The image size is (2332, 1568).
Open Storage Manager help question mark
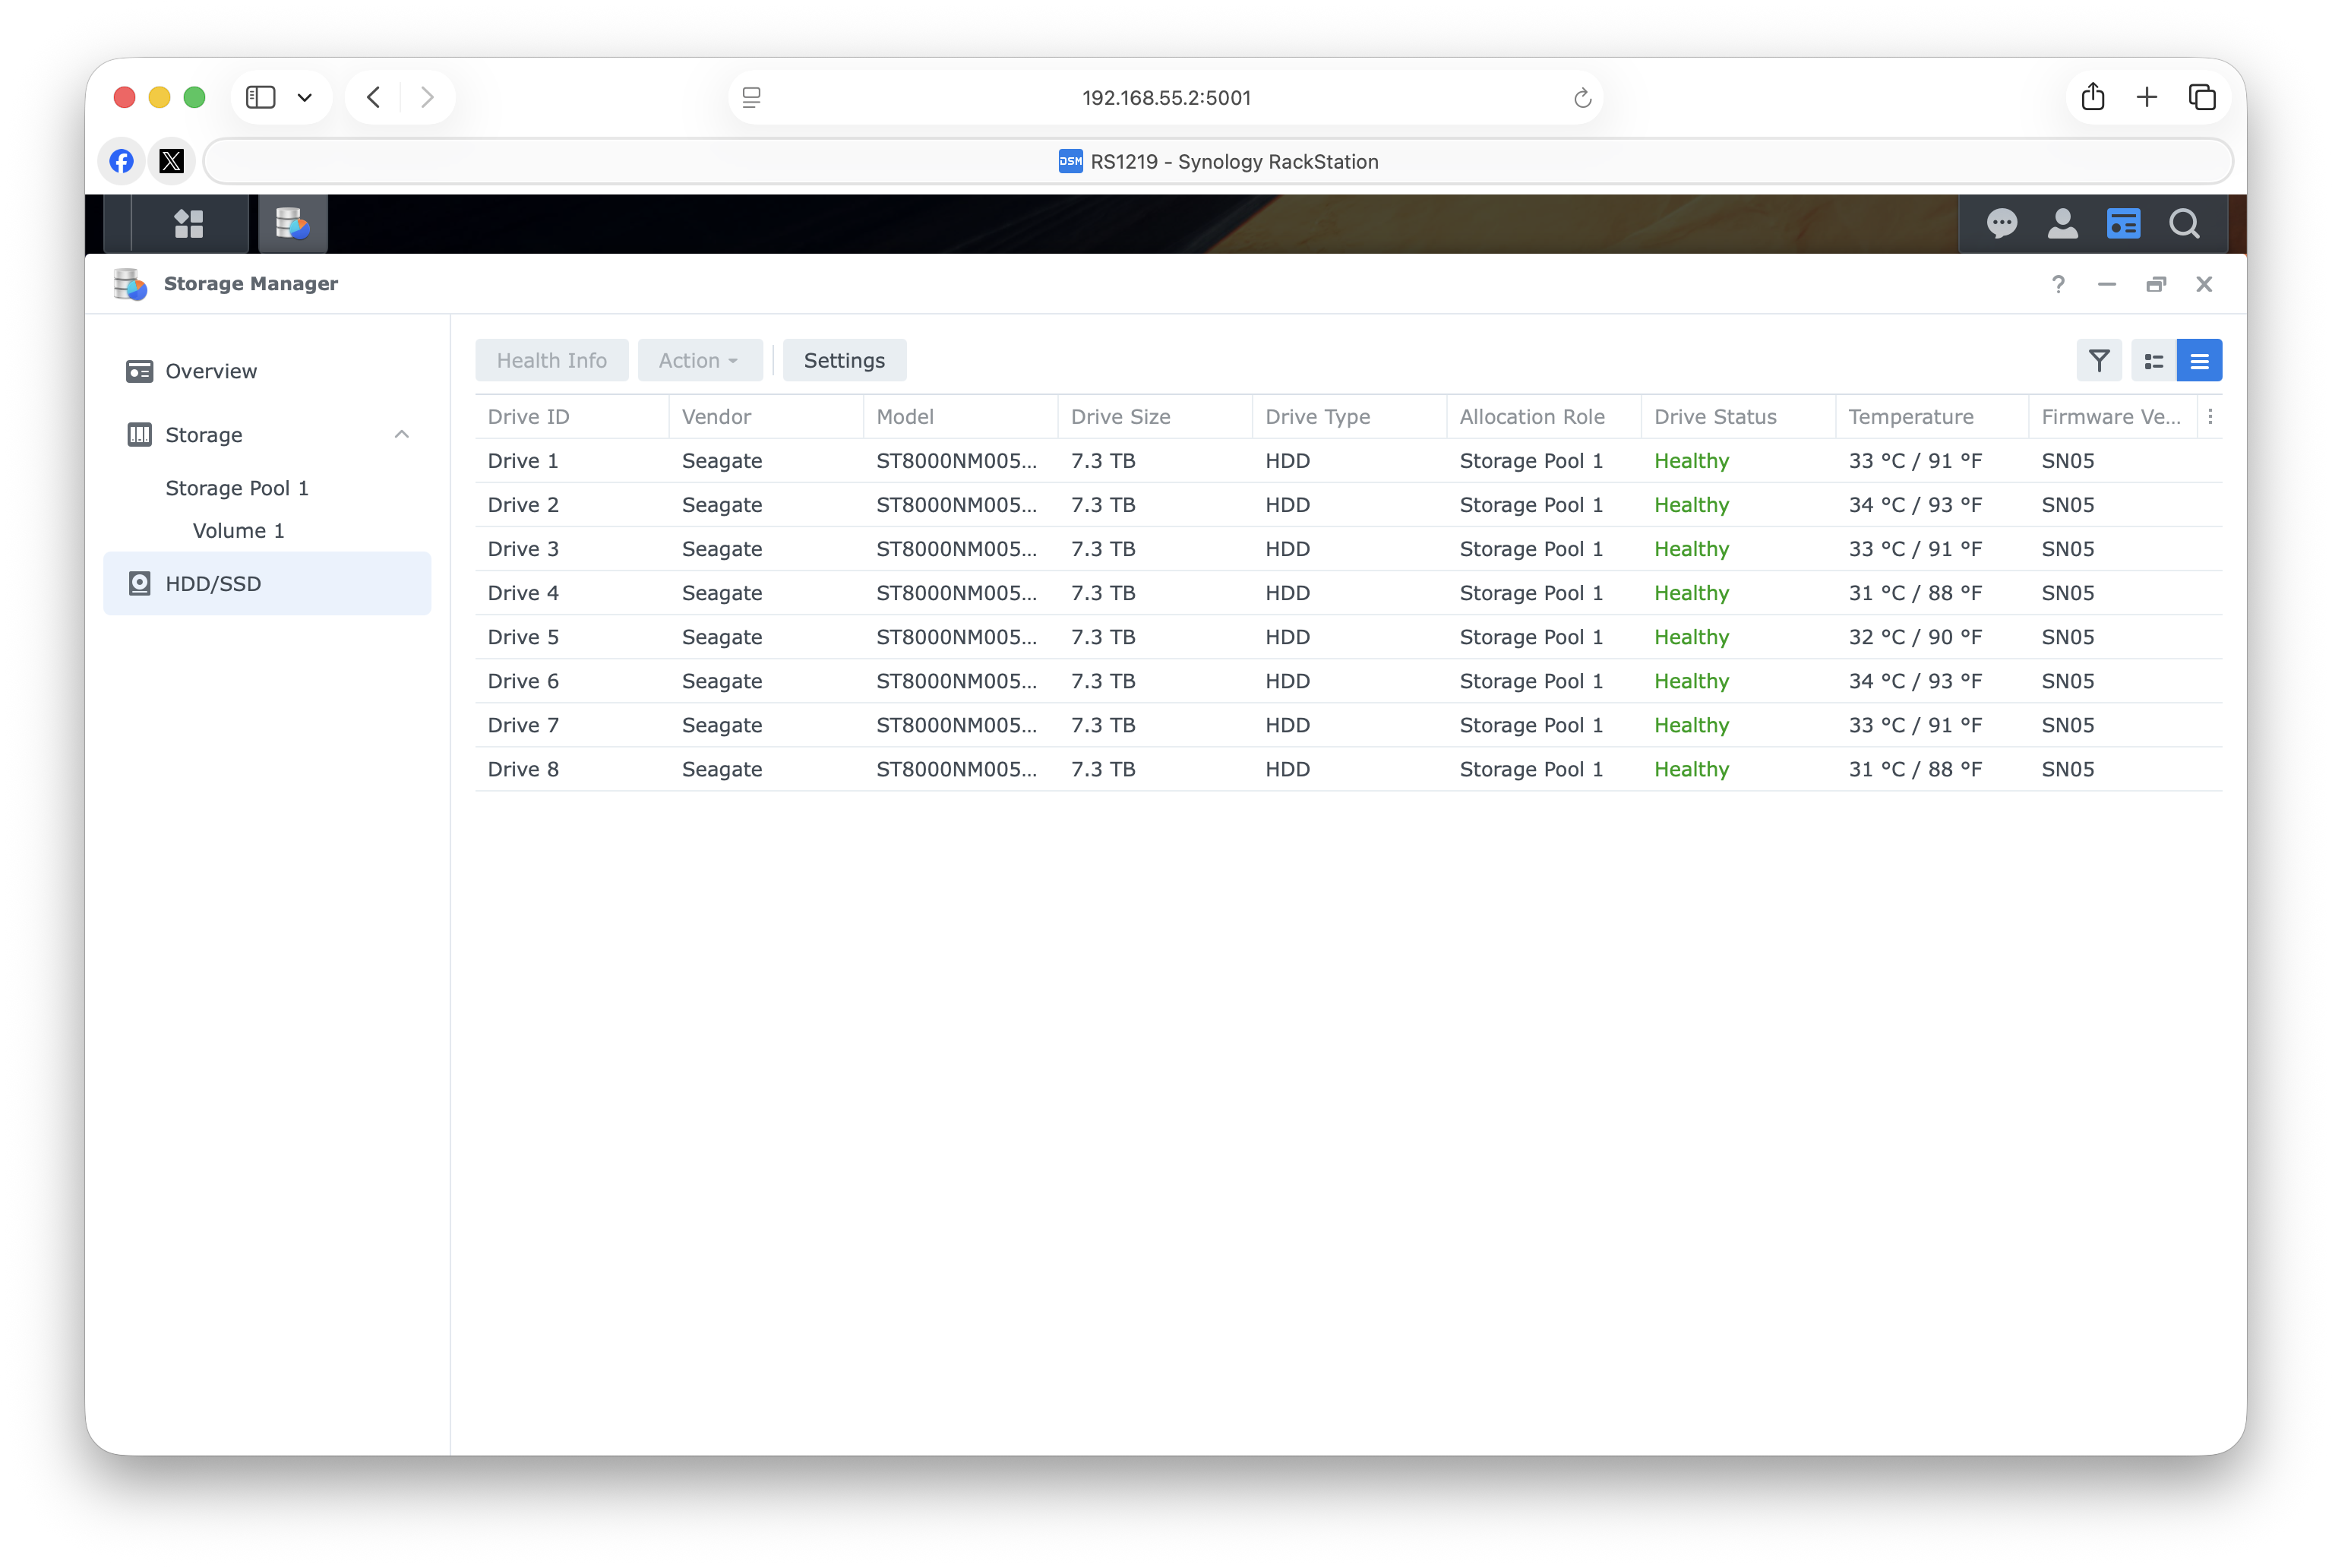(2058, 285)
